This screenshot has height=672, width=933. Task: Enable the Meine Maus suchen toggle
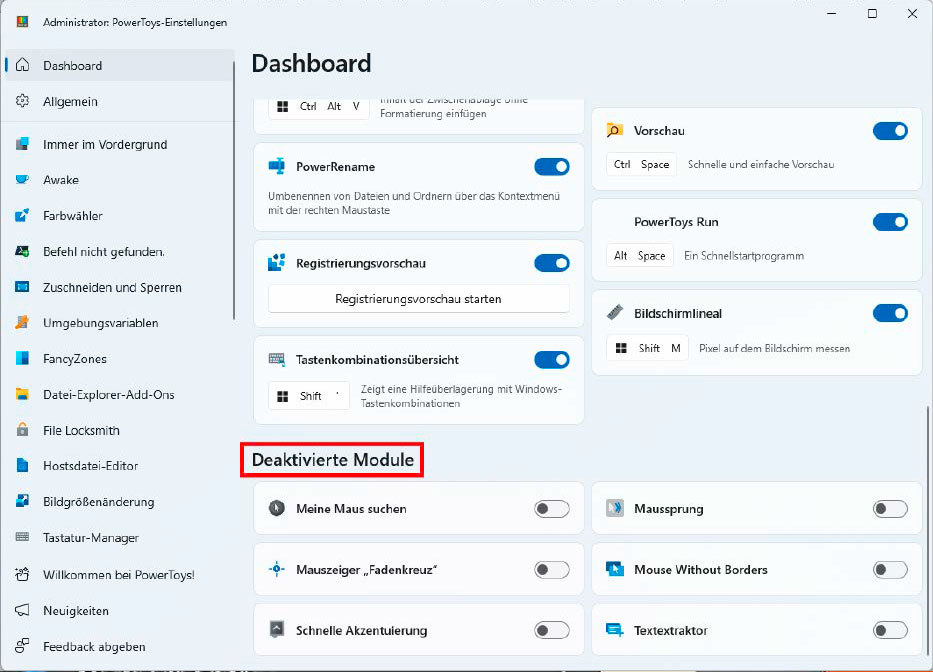[552, 508]
